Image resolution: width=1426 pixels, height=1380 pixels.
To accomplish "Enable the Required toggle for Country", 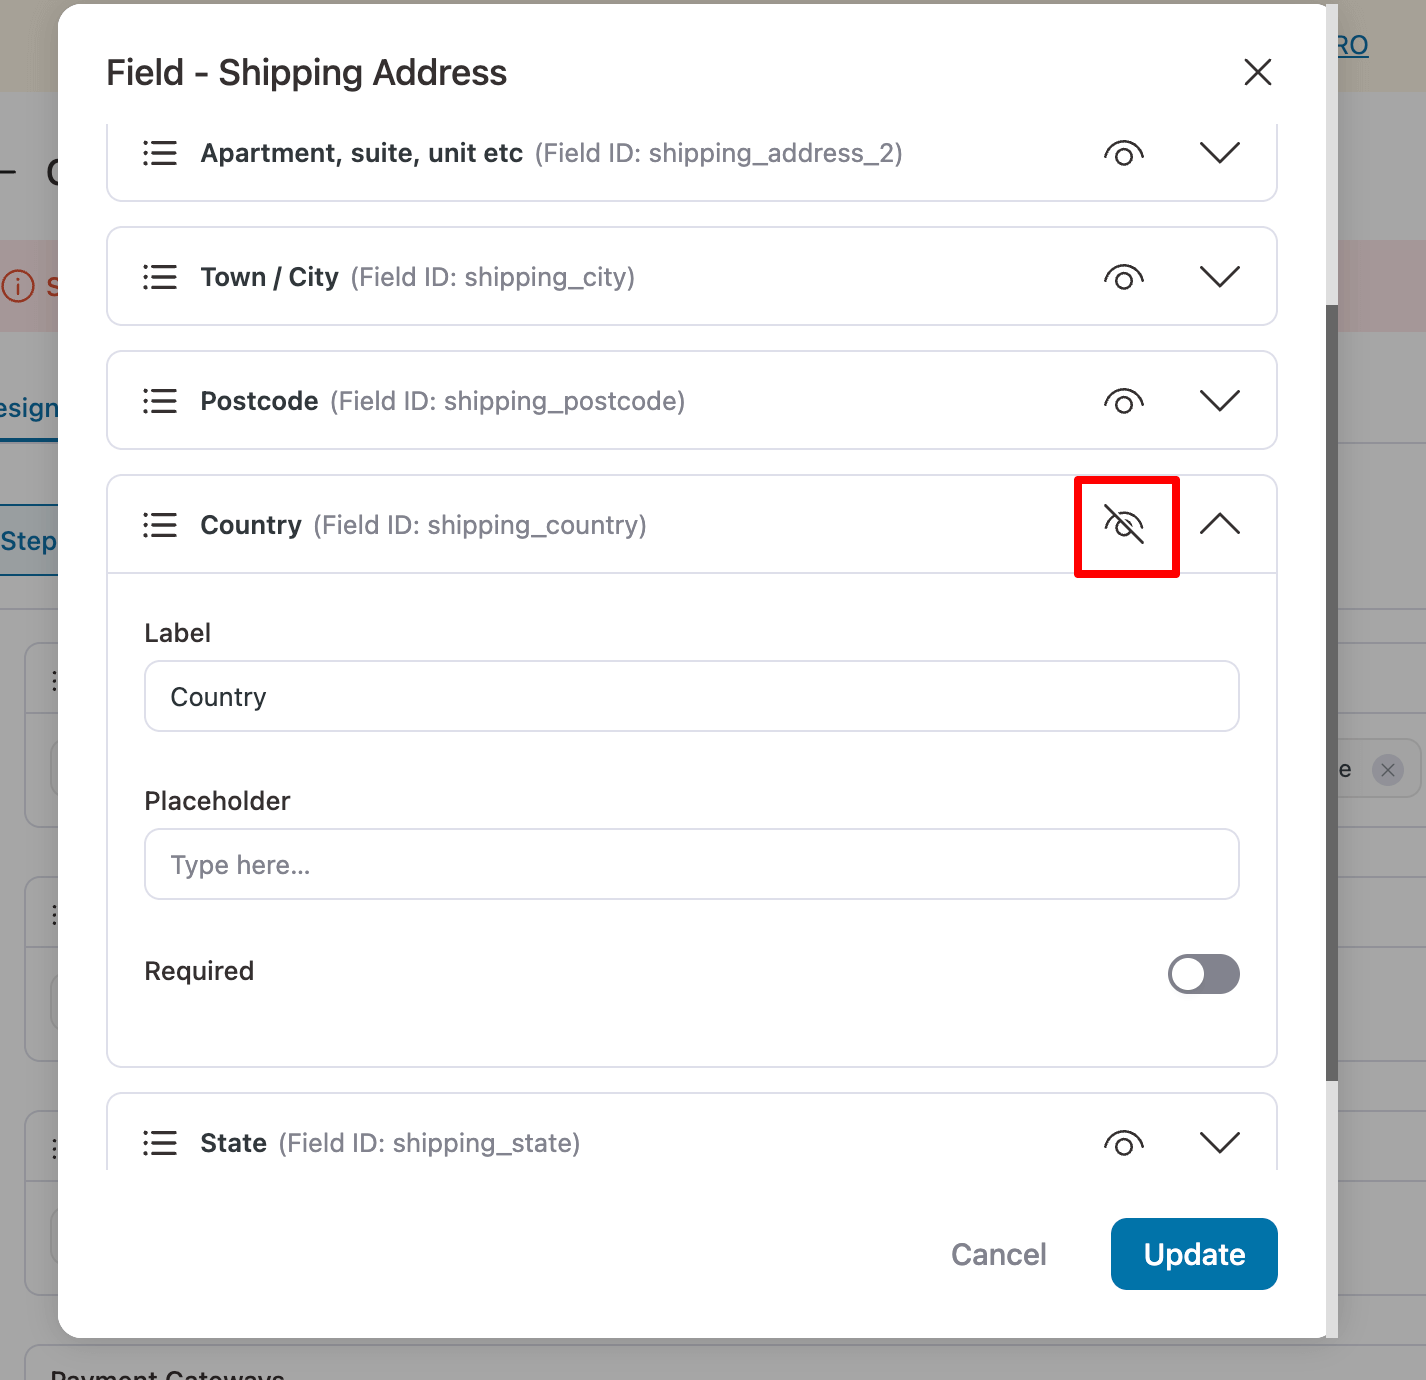I will click(x=1204, y=974).
